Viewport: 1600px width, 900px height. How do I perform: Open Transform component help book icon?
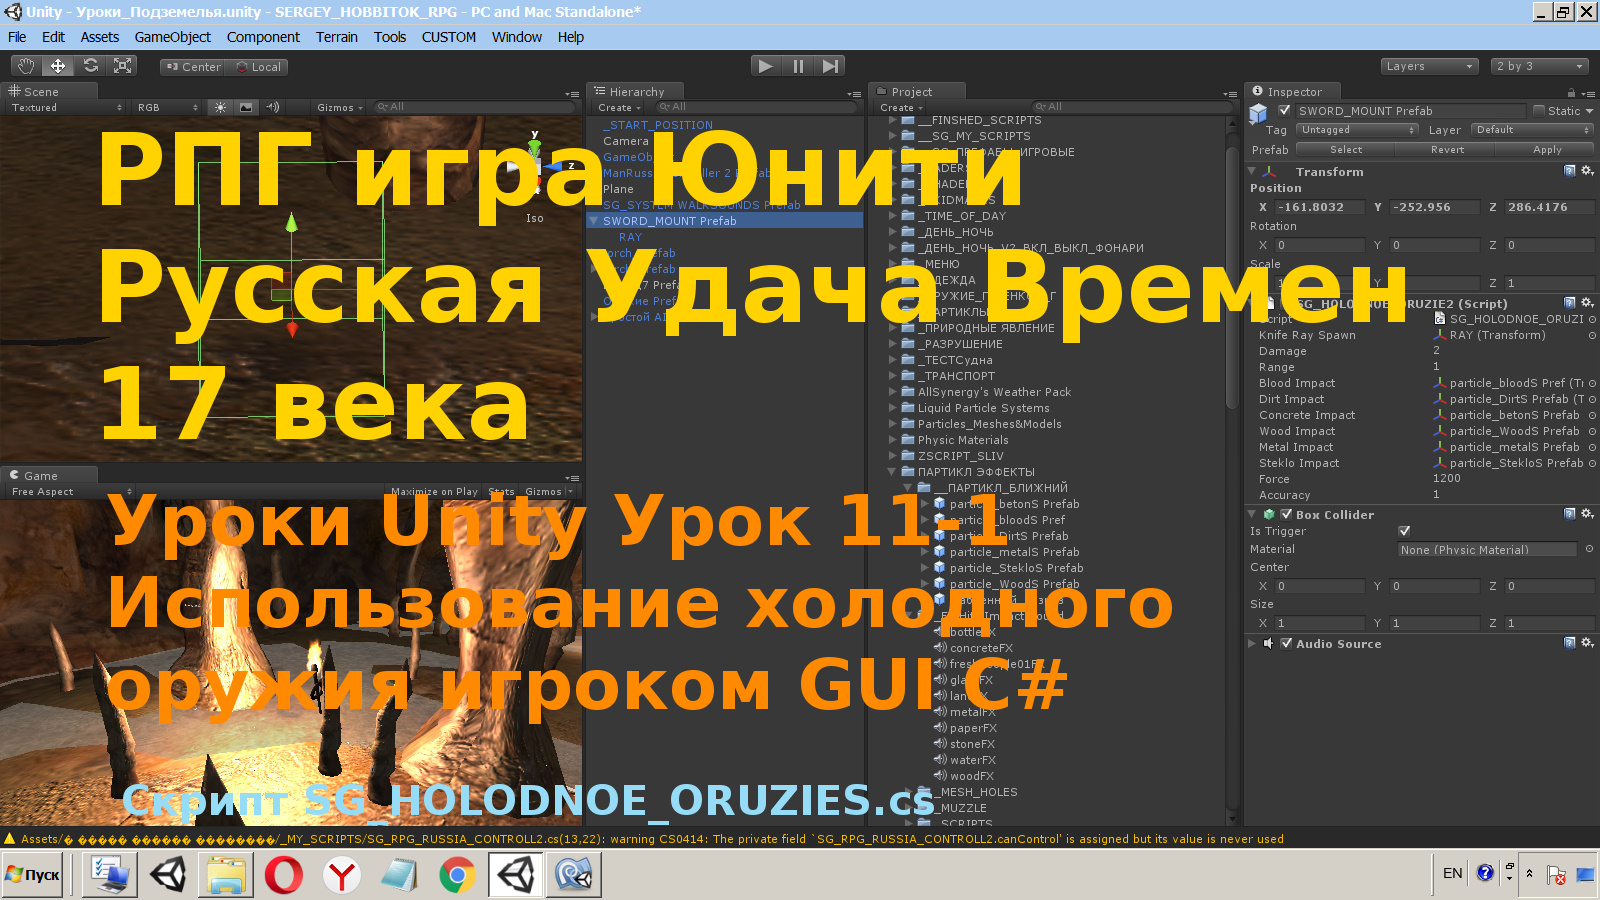[1570, 171]
